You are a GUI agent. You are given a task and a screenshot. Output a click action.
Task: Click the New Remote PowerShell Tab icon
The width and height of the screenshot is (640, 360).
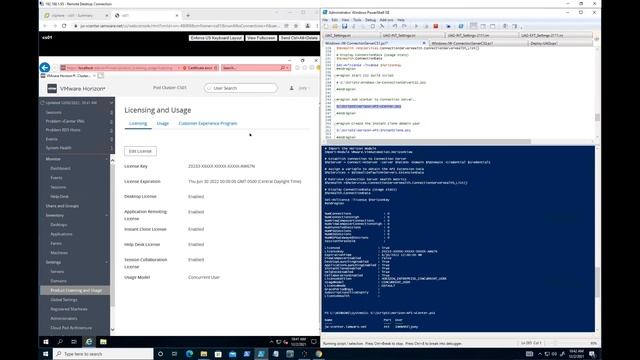pyautogui.click(x=449, y=27)
